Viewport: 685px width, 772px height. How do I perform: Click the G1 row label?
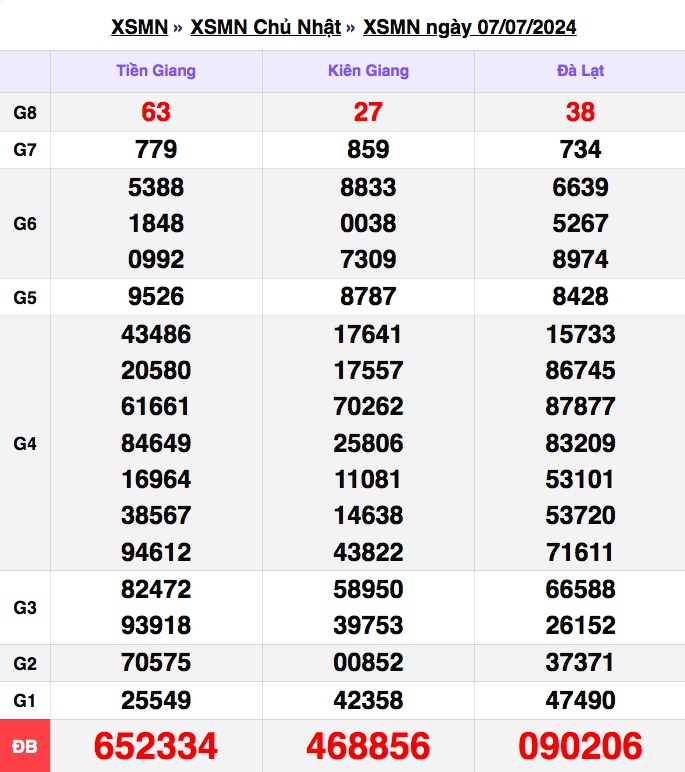tap(25, 700)
